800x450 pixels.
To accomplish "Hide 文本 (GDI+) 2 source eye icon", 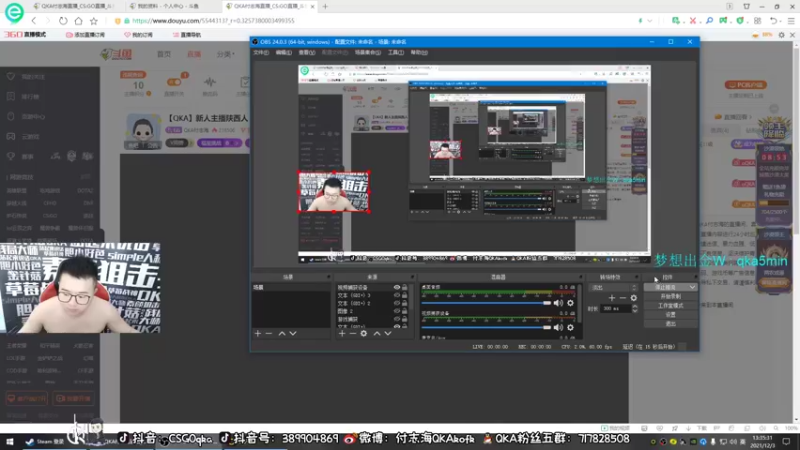I will click(x=396, y=303).
